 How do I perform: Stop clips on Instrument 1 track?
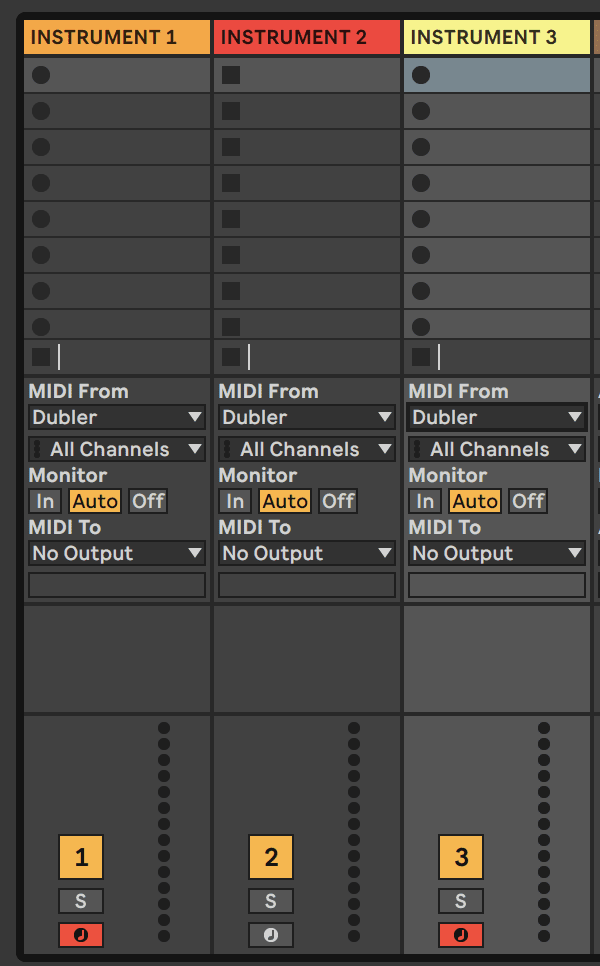(41, 357)
